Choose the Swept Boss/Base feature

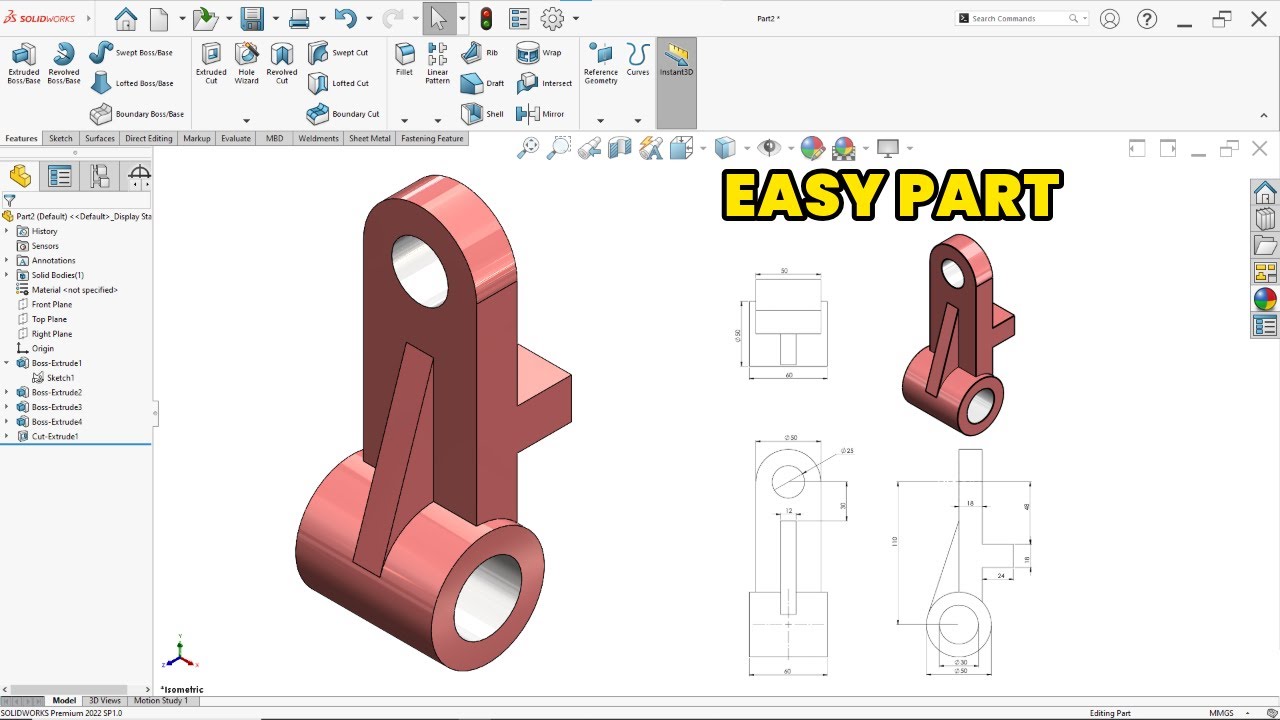(x=131, y=52)
